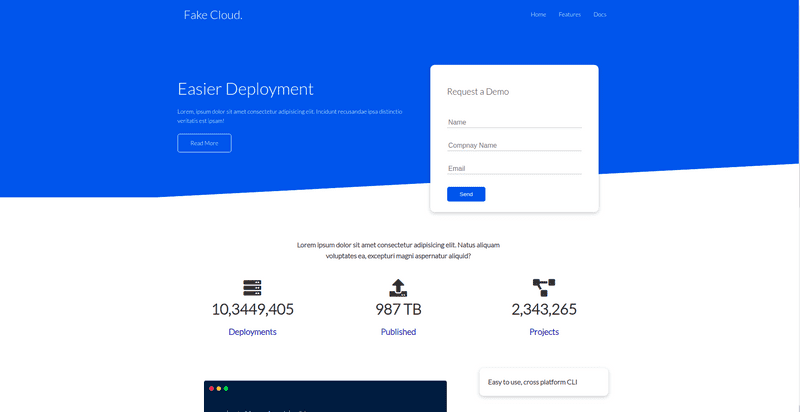Click the server icon above Deployments
The width and height of the screenshot is (800, 412).
click(x=252, y=288)
